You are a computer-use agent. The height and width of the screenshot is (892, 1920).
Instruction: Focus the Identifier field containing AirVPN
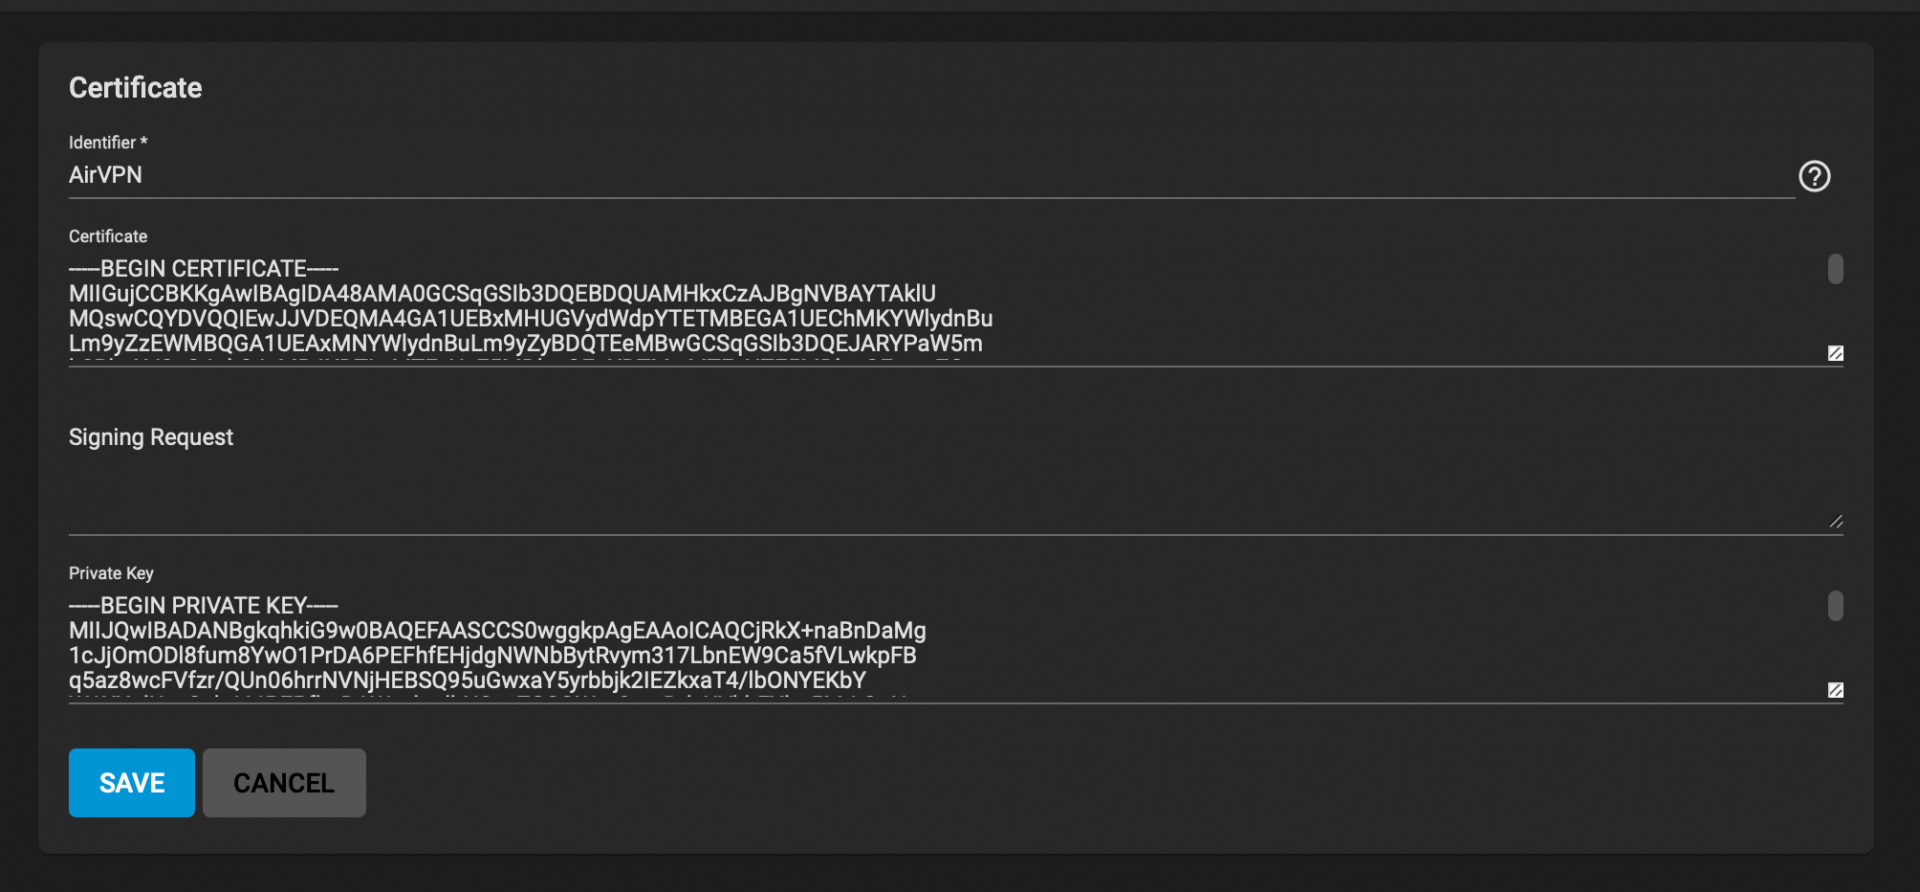(900, 175)
